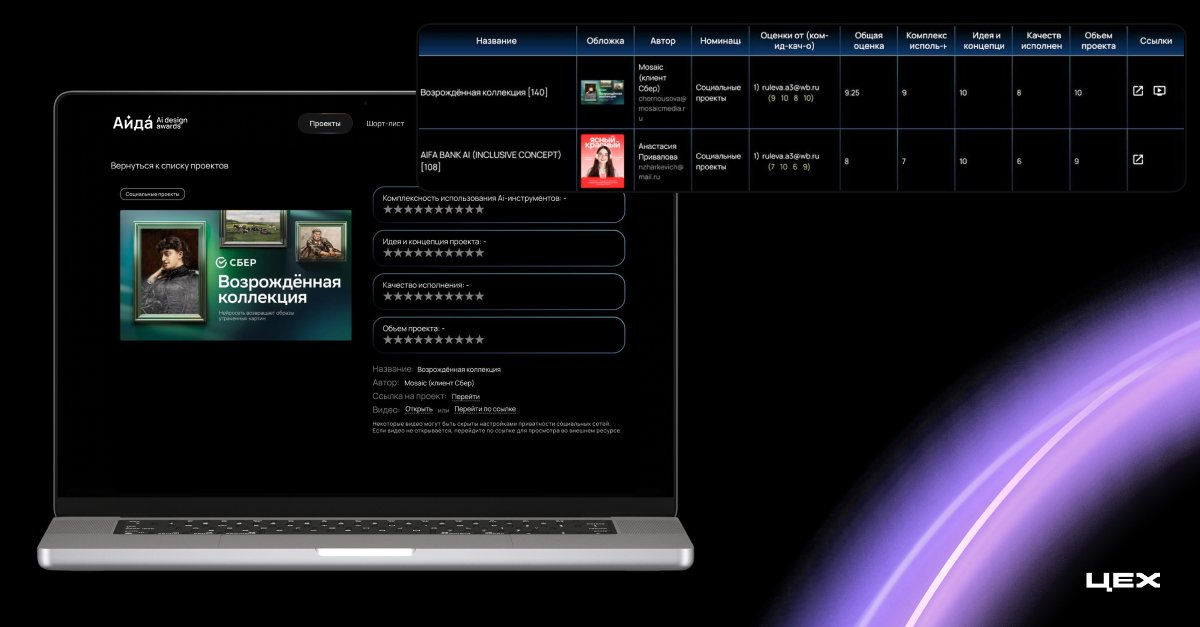Select table row title Возрождённая коллекция [140]
The height and width of the screenshot is (627, 1200).
485,92
